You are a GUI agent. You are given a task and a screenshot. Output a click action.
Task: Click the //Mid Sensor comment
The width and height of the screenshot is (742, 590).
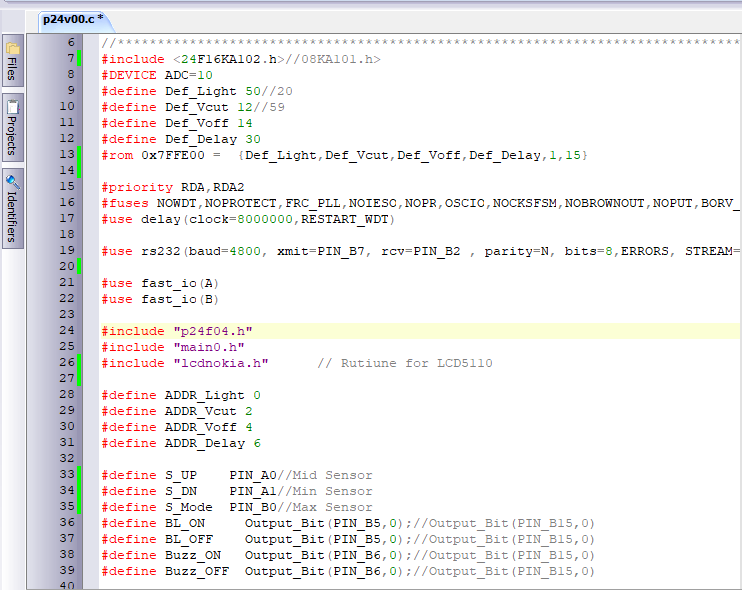325,476
